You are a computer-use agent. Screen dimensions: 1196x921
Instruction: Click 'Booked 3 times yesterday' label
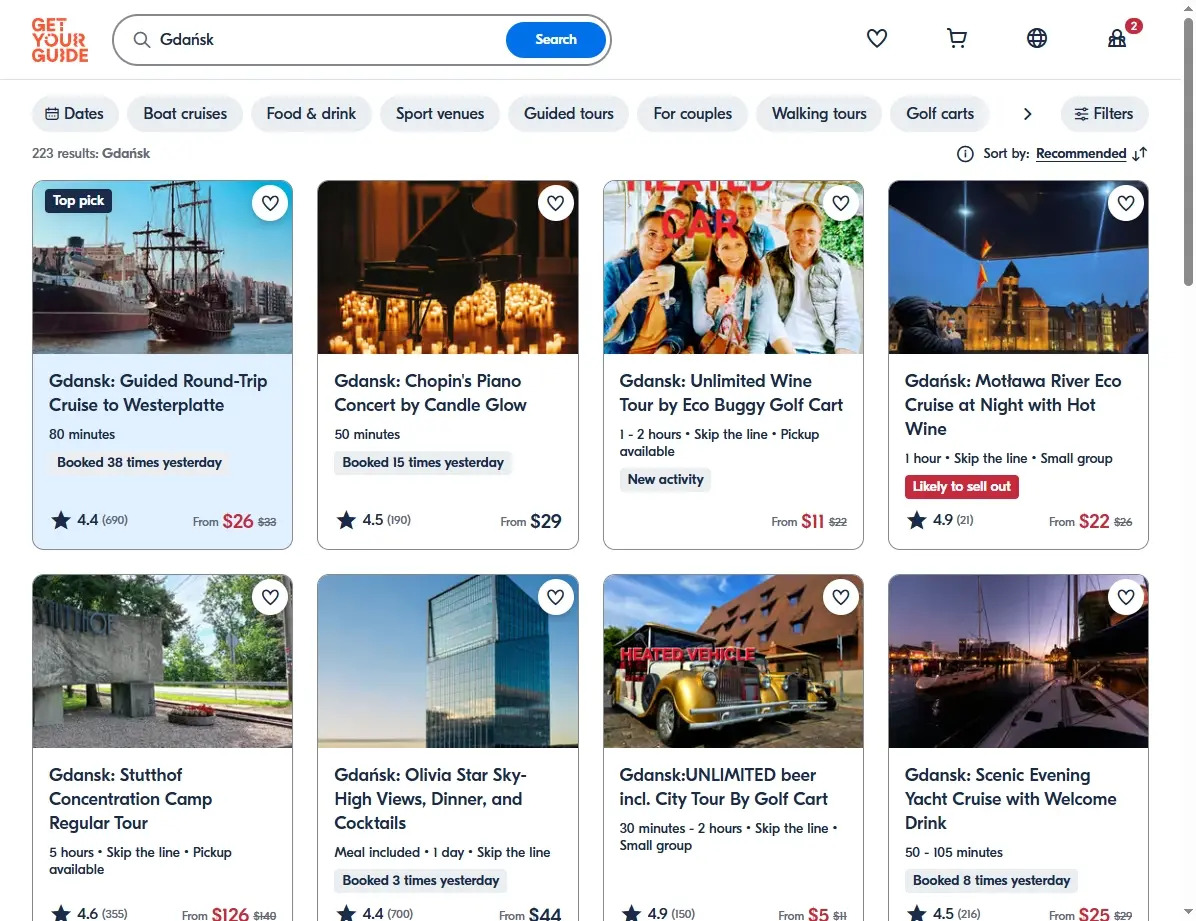click(421, 881)
